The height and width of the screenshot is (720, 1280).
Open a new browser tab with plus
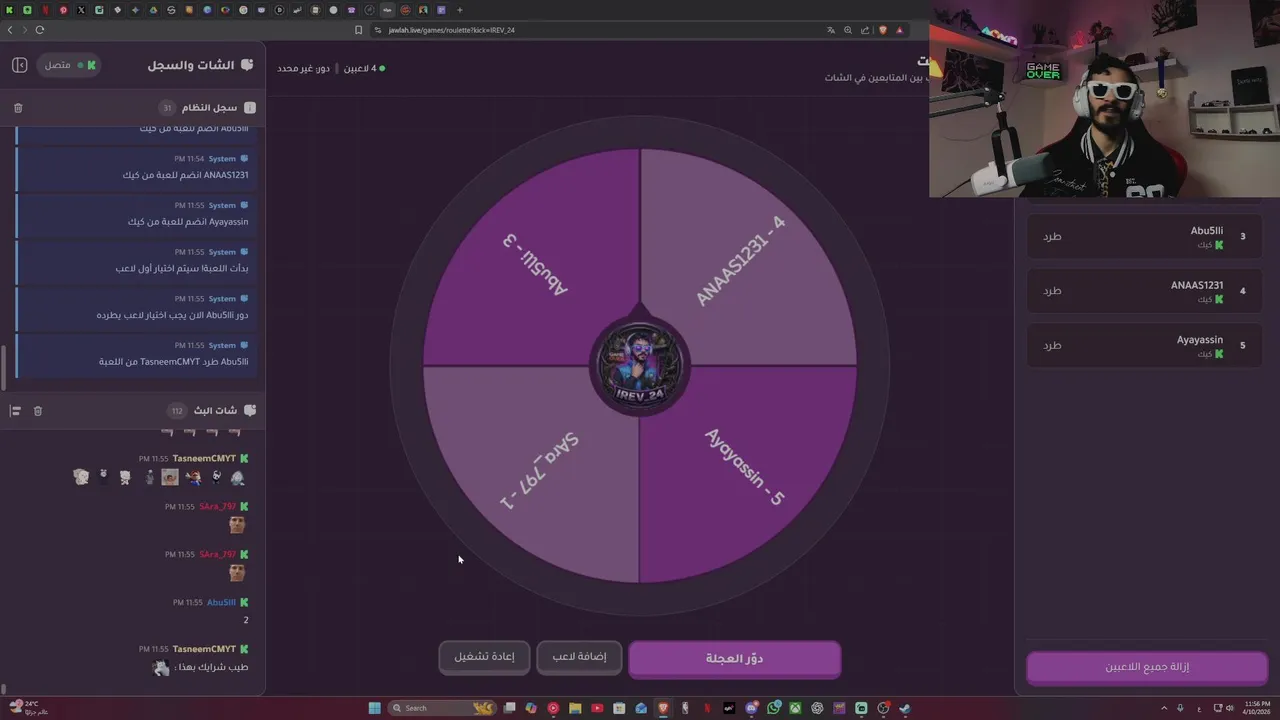460,10
